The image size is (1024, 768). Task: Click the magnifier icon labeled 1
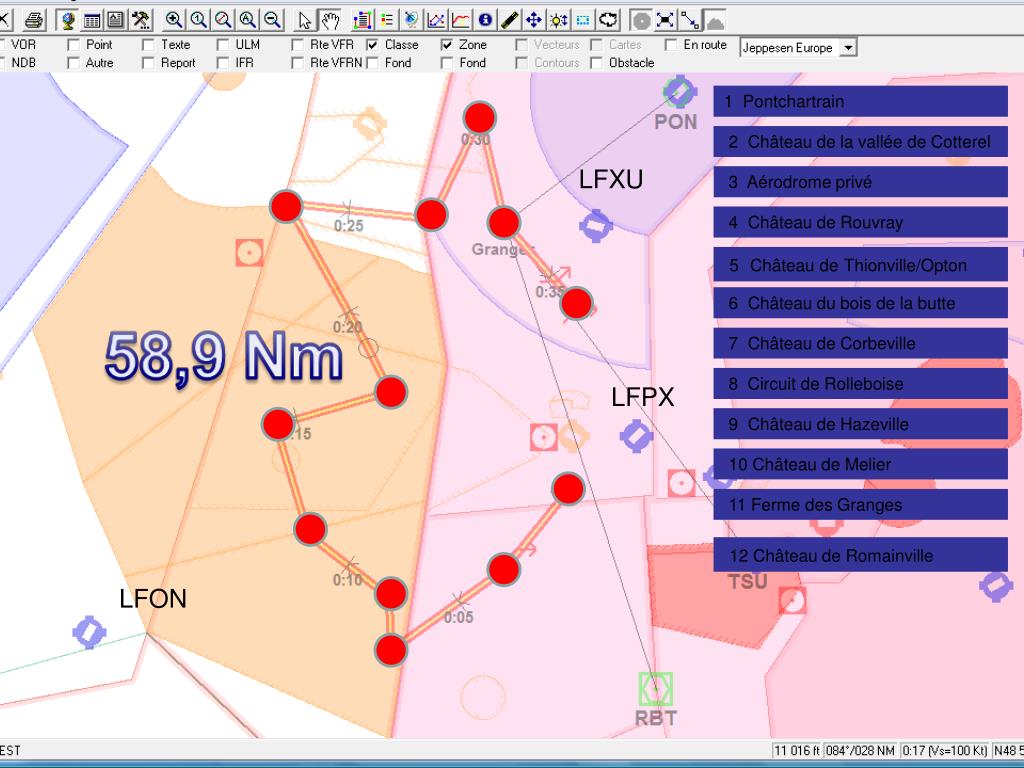(x=198, y=20)
